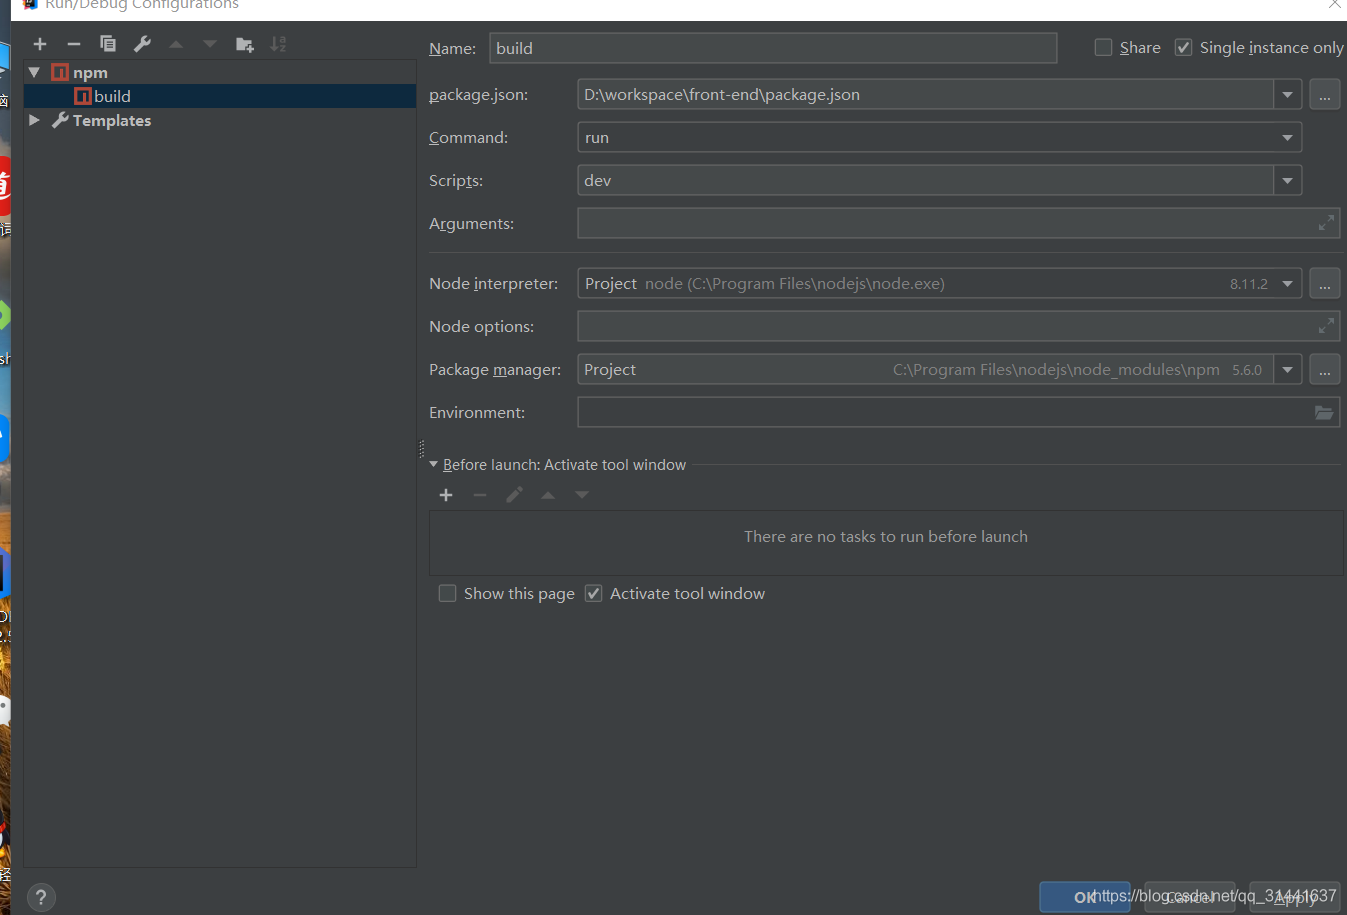The height and width of the screenshot is (915, 1347).
Task: Add a new run configuration
Action: tap(39, 44)
